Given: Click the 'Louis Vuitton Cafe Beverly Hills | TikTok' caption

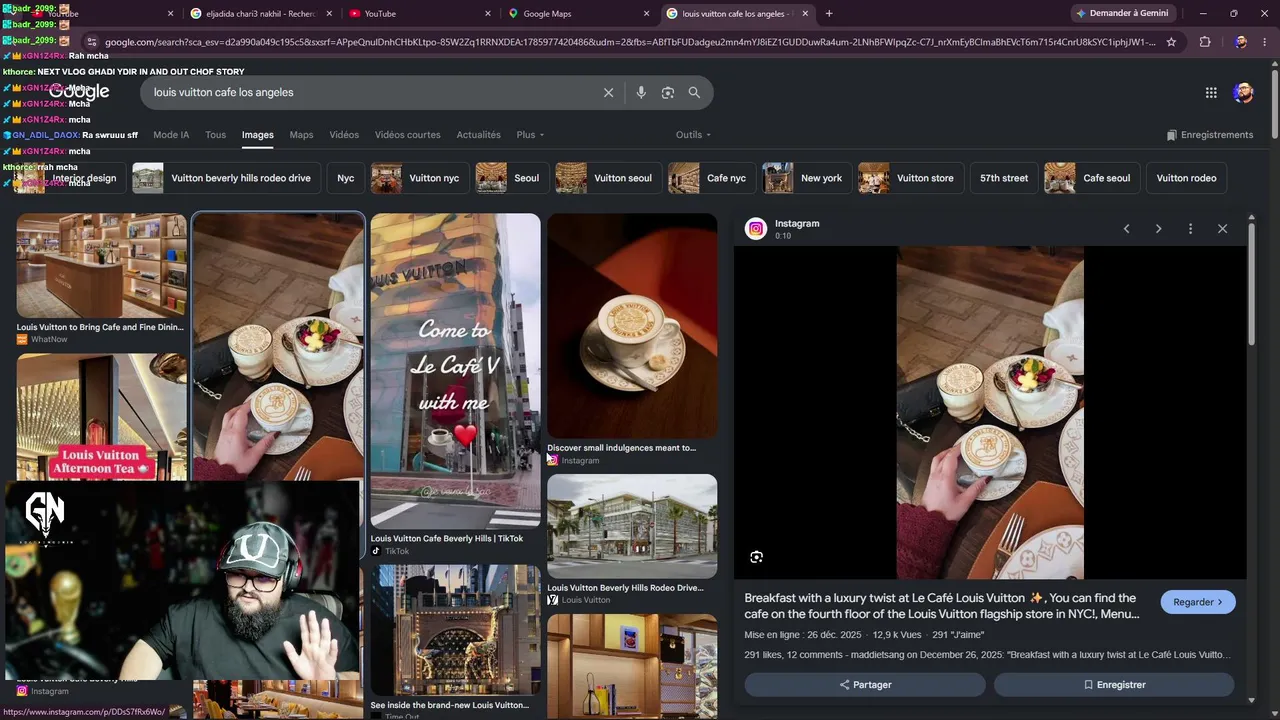Looking at the screenshot, I should (446, 539).
